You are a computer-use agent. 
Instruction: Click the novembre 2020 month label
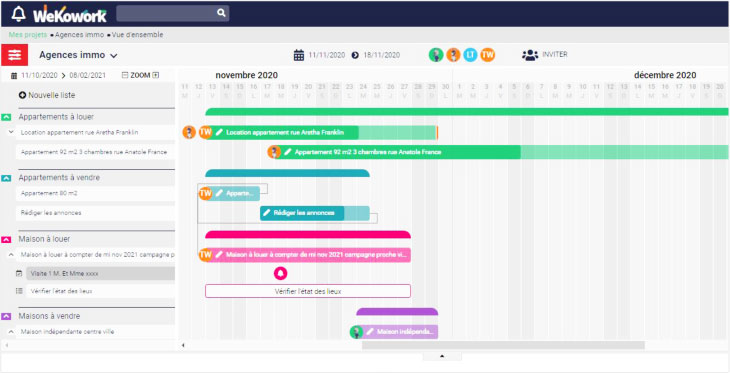point(246,75)
